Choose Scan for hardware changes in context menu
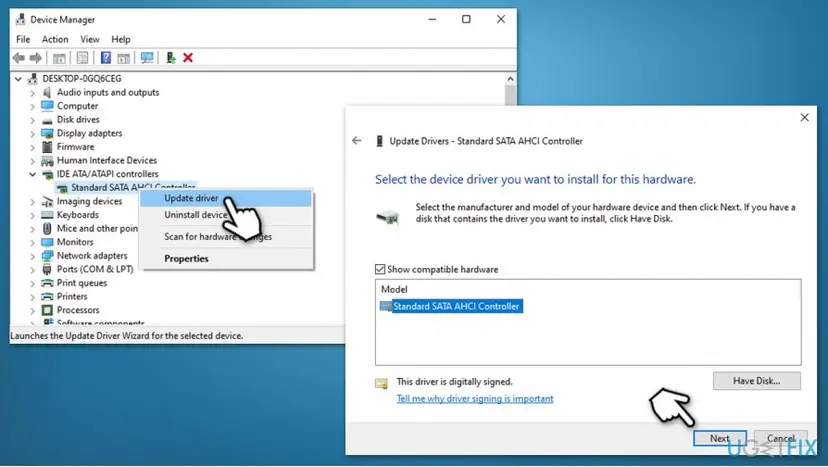 pyautogui.click(x=227, y=237)
